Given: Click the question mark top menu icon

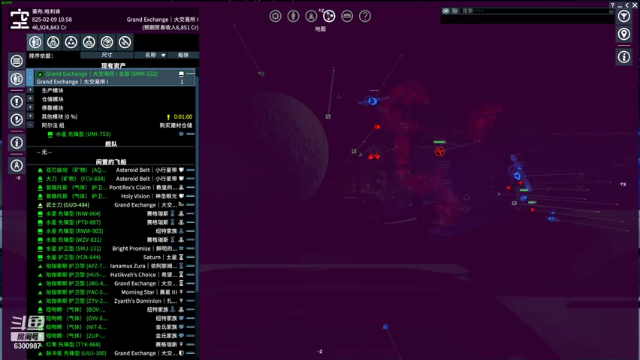Looking at the screenshot, I should coord(365,16).
